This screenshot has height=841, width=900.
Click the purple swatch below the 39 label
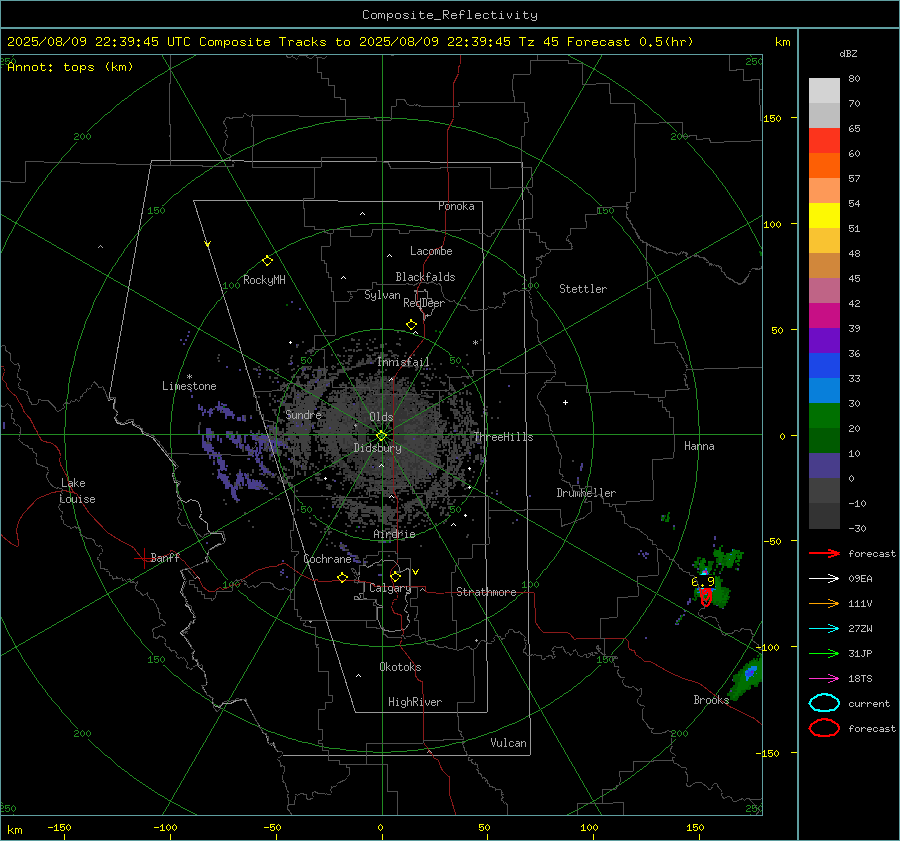pyautogui.click(x=824, y=340)
